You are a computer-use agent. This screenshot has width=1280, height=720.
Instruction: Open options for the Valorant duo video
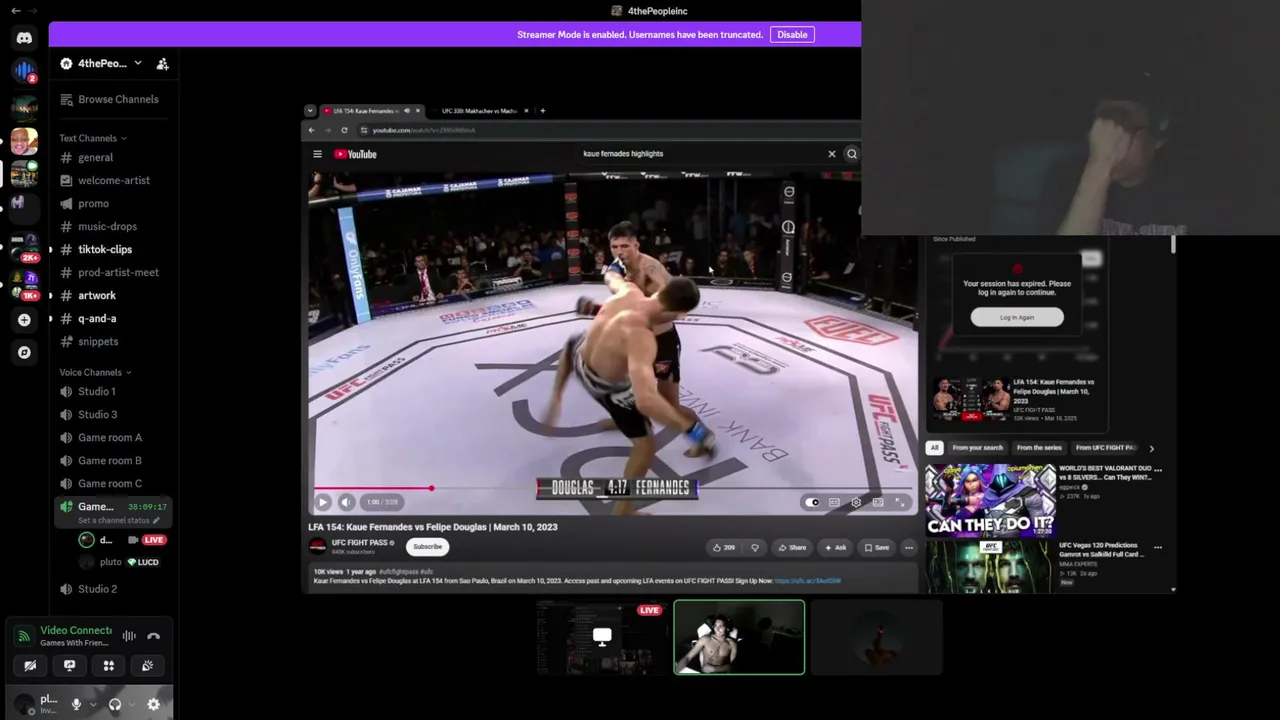pos(1158,470)
